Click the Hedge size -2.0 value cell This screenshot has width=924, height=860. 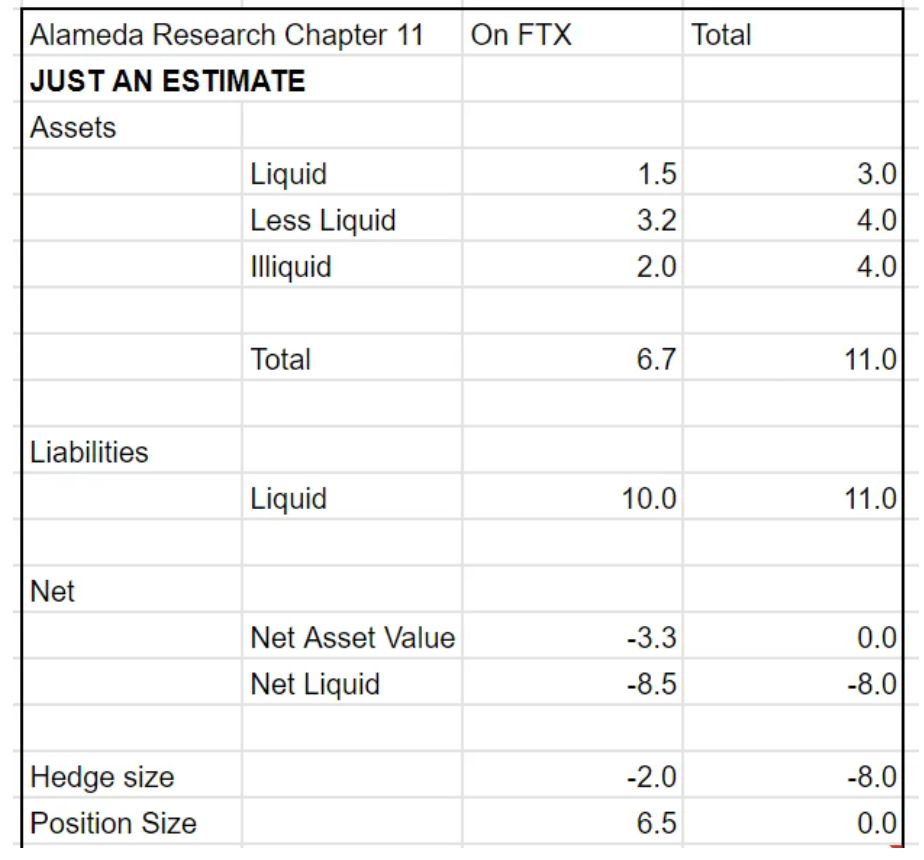pos(572,775)
